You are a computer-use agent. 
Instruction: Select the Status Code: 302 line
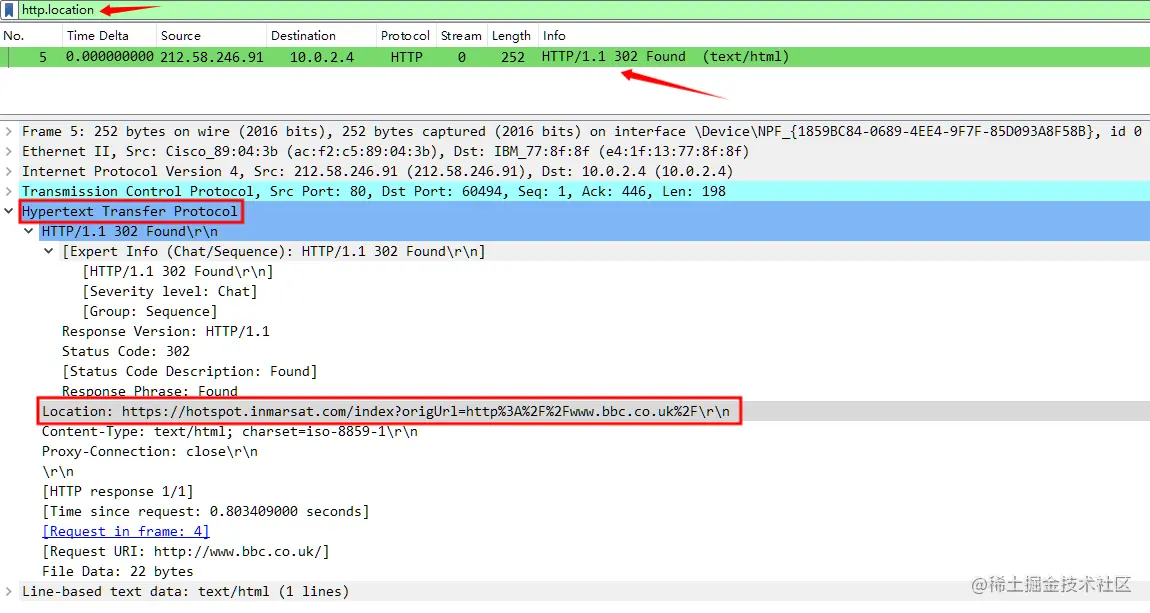(125, 351)
